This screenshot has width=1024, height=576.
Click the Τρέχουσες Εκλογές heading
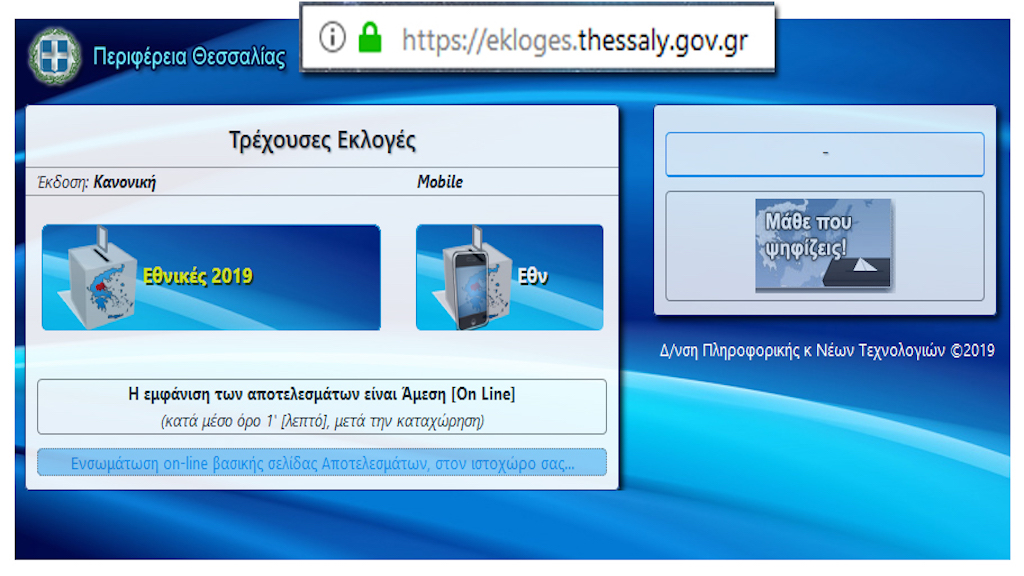click(322, 140)
